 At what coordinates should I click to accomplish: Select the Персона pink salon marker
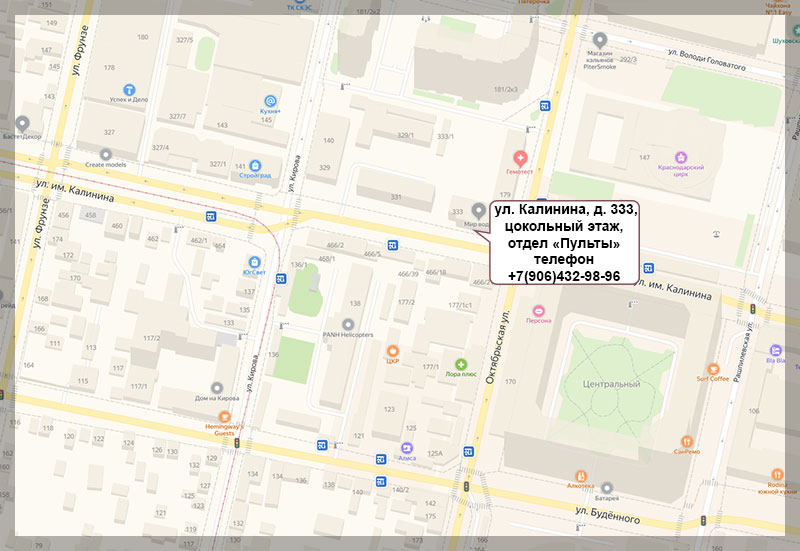[539, 309]
